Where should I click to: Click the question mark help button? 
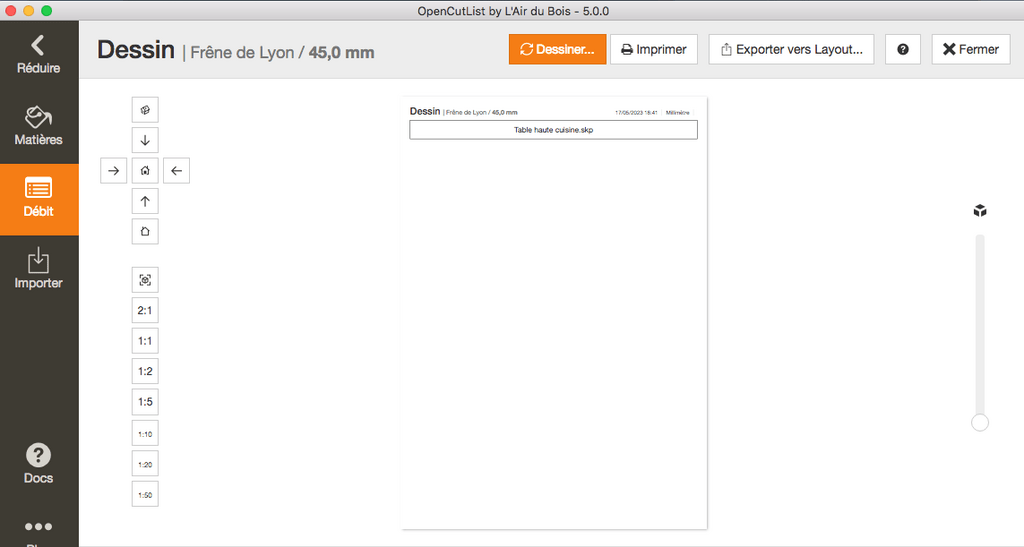pos(903,49)
